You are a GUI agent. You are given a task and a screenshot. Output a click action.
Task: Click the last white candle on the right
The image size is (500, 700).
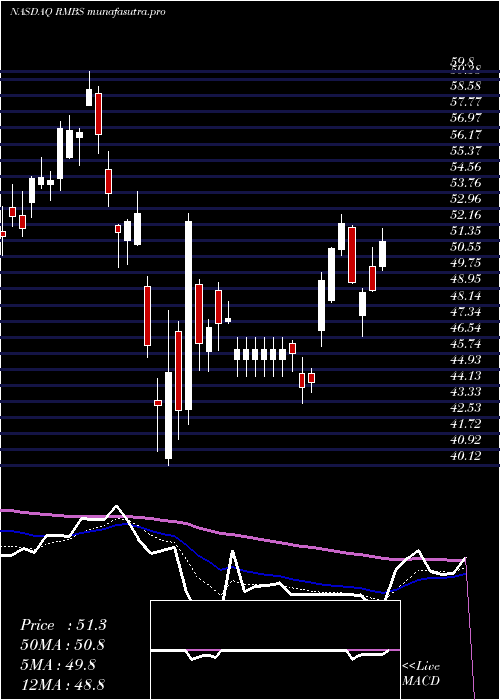coord(383,254)
